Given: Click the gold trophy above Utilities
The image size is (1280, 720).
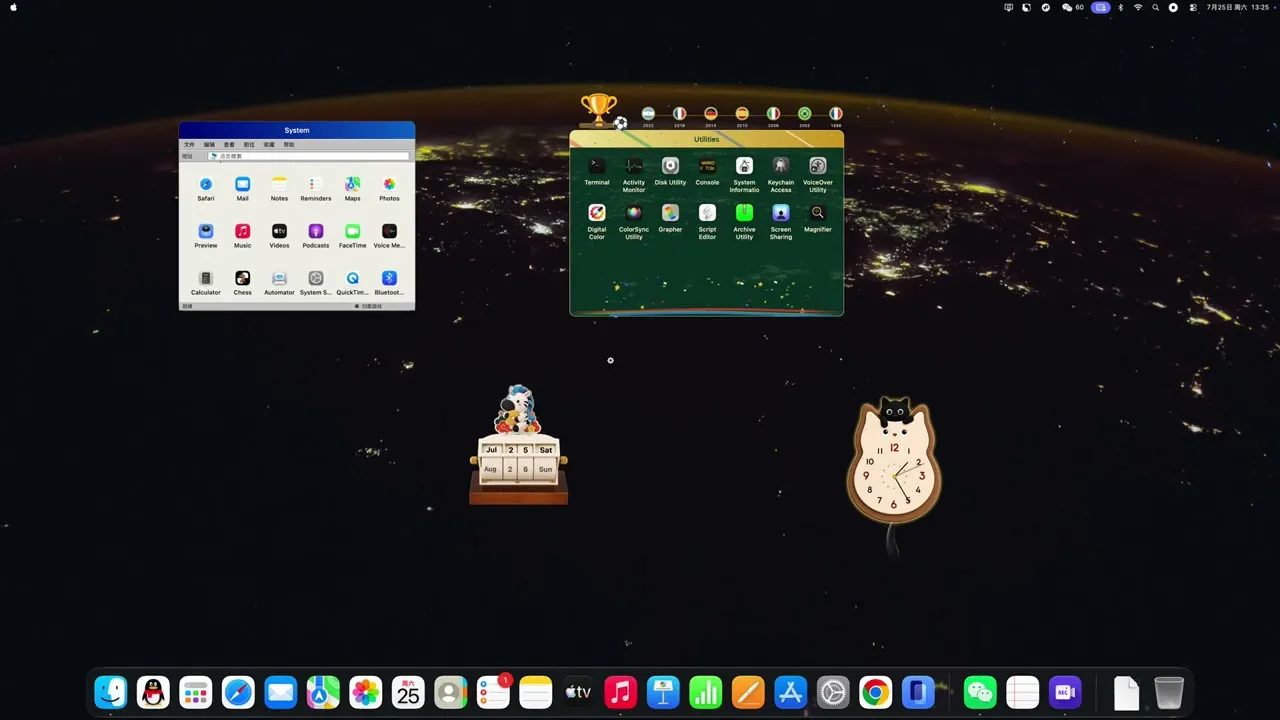Looking at the screenshot, I should tap(599, 109).
